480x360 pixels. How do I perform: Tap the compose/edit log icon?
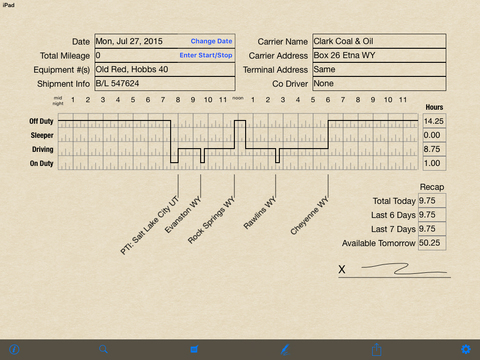(194, 349)
